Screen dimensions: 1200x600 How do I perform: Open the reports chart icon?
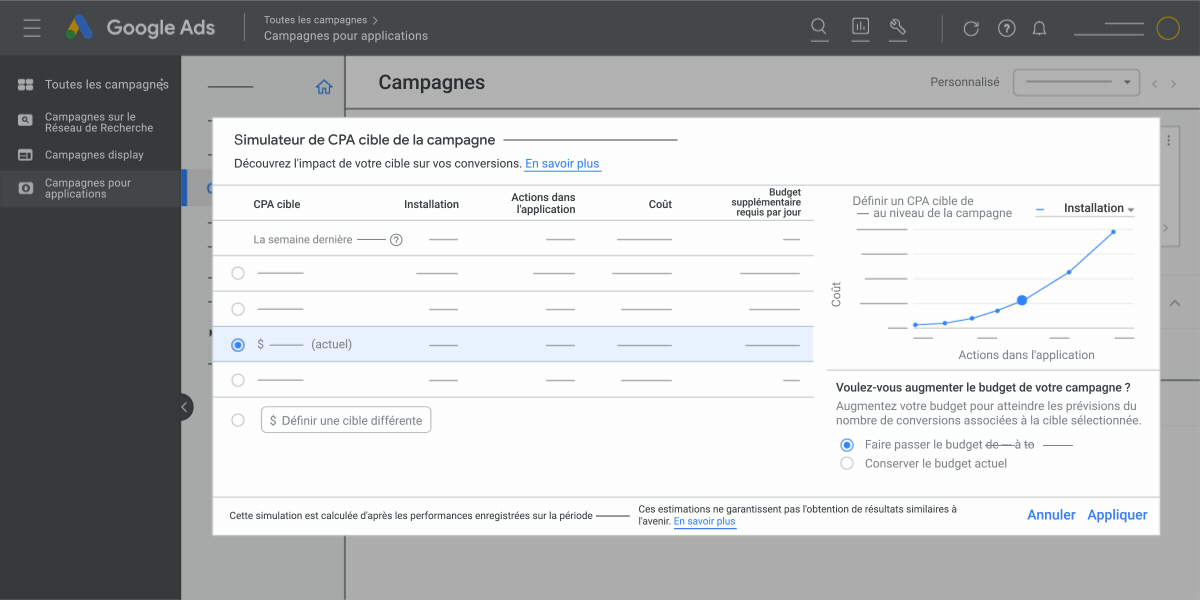[x=860, y=28]
